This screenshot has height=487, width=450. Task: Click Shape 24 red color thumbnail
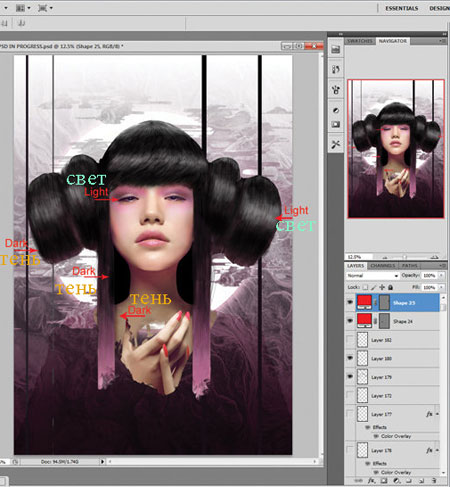click(x=364, y=321)
